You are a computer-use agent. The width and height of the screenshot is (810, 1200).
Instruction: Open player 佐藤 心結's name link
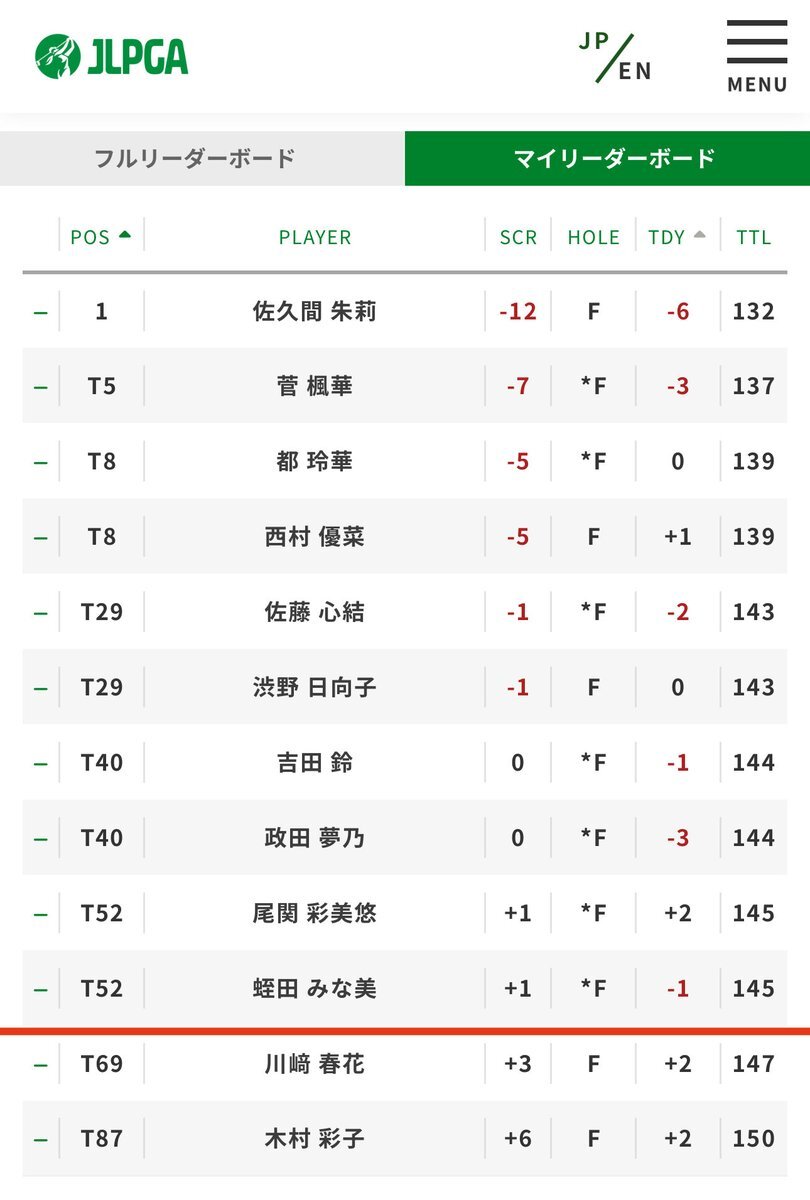pos(315,612)
